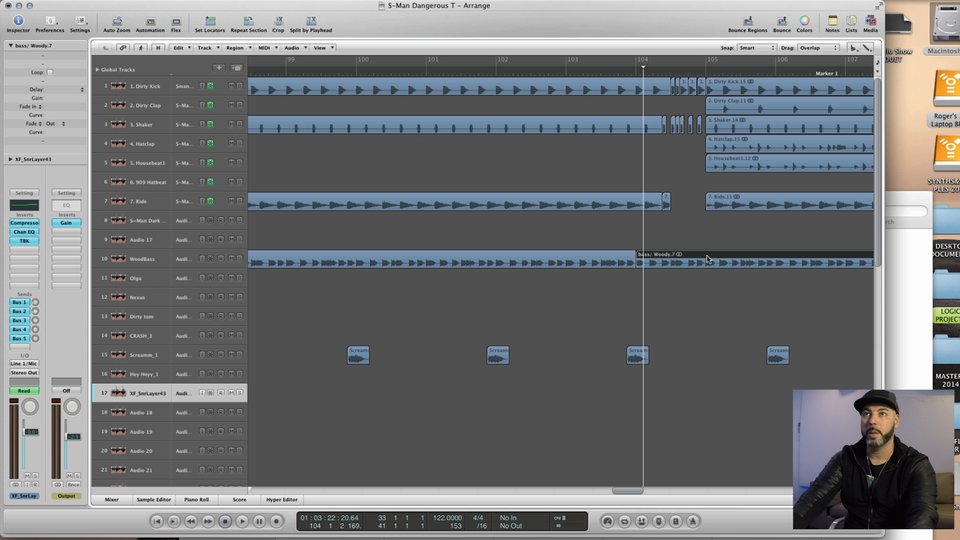Switch to the Sample Editor tab

pos(154,500)
